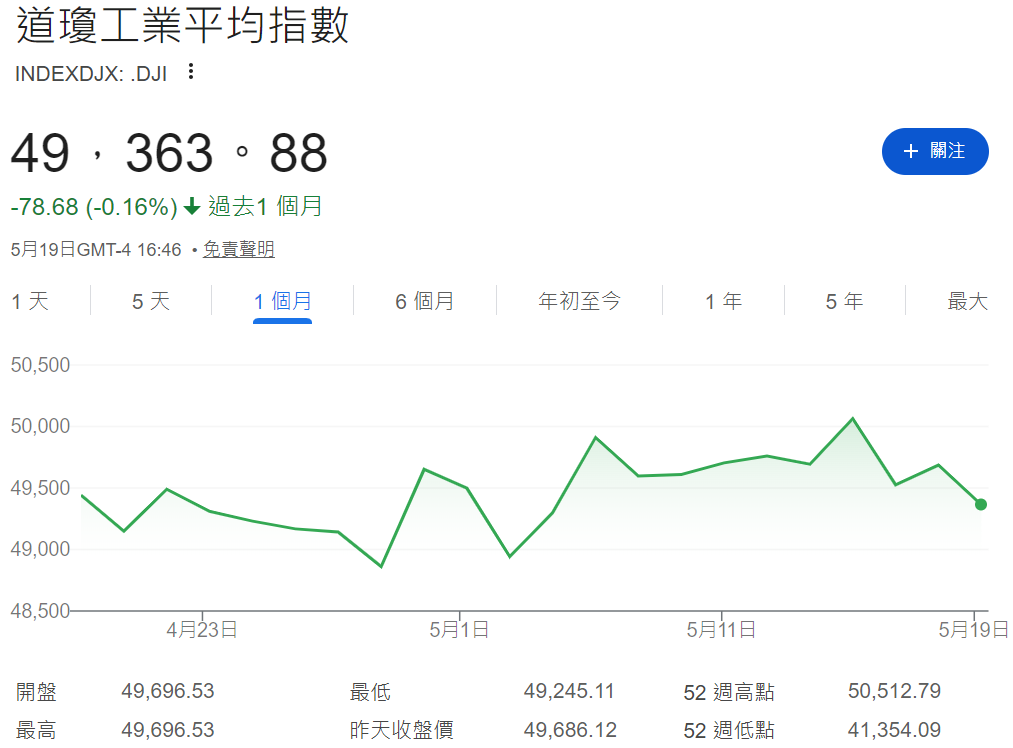Image resolution: width=1013 pixels, height=748 pixels.
Task: Switch to the 1 年 range tab
Action: (x=723, y=301)
